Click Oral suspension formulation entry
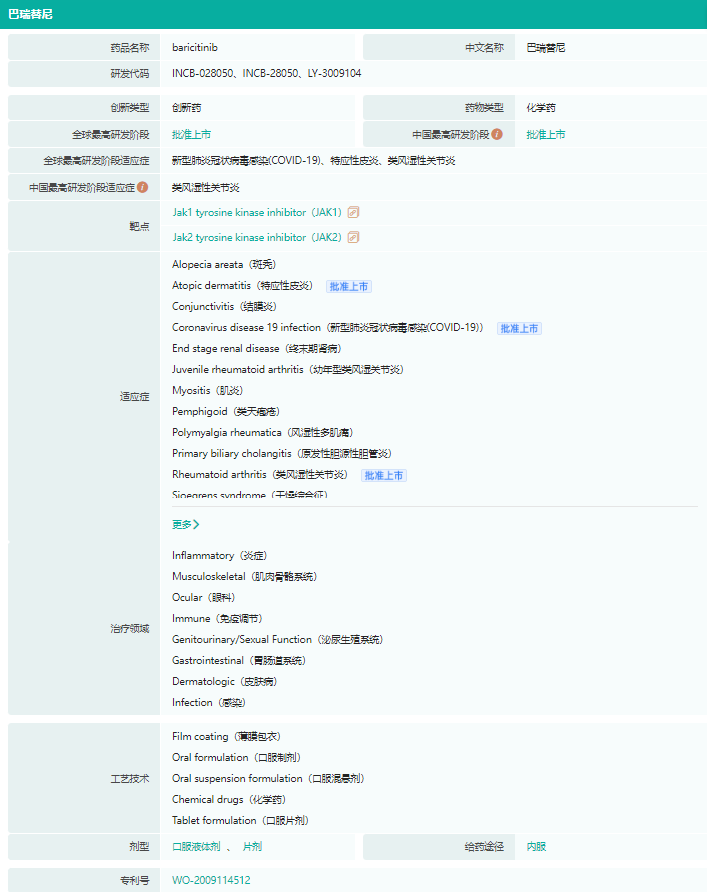 [x=268, y=779]
